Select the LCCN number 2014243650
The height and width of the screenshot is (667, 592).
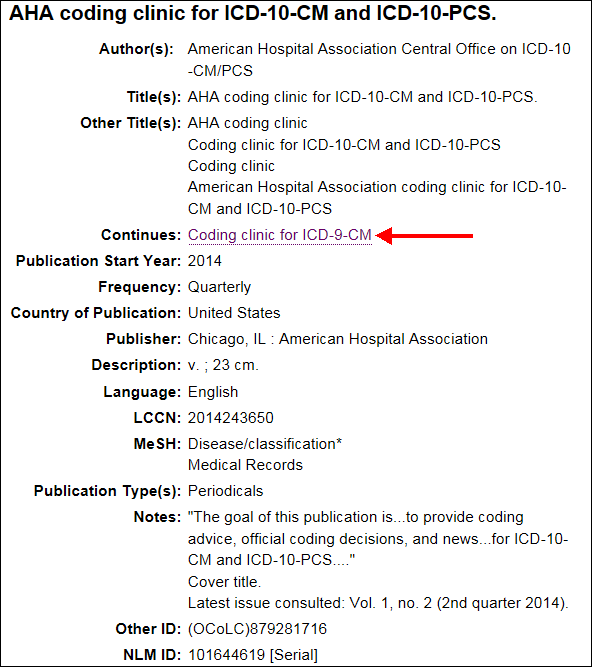click(231, 418)
